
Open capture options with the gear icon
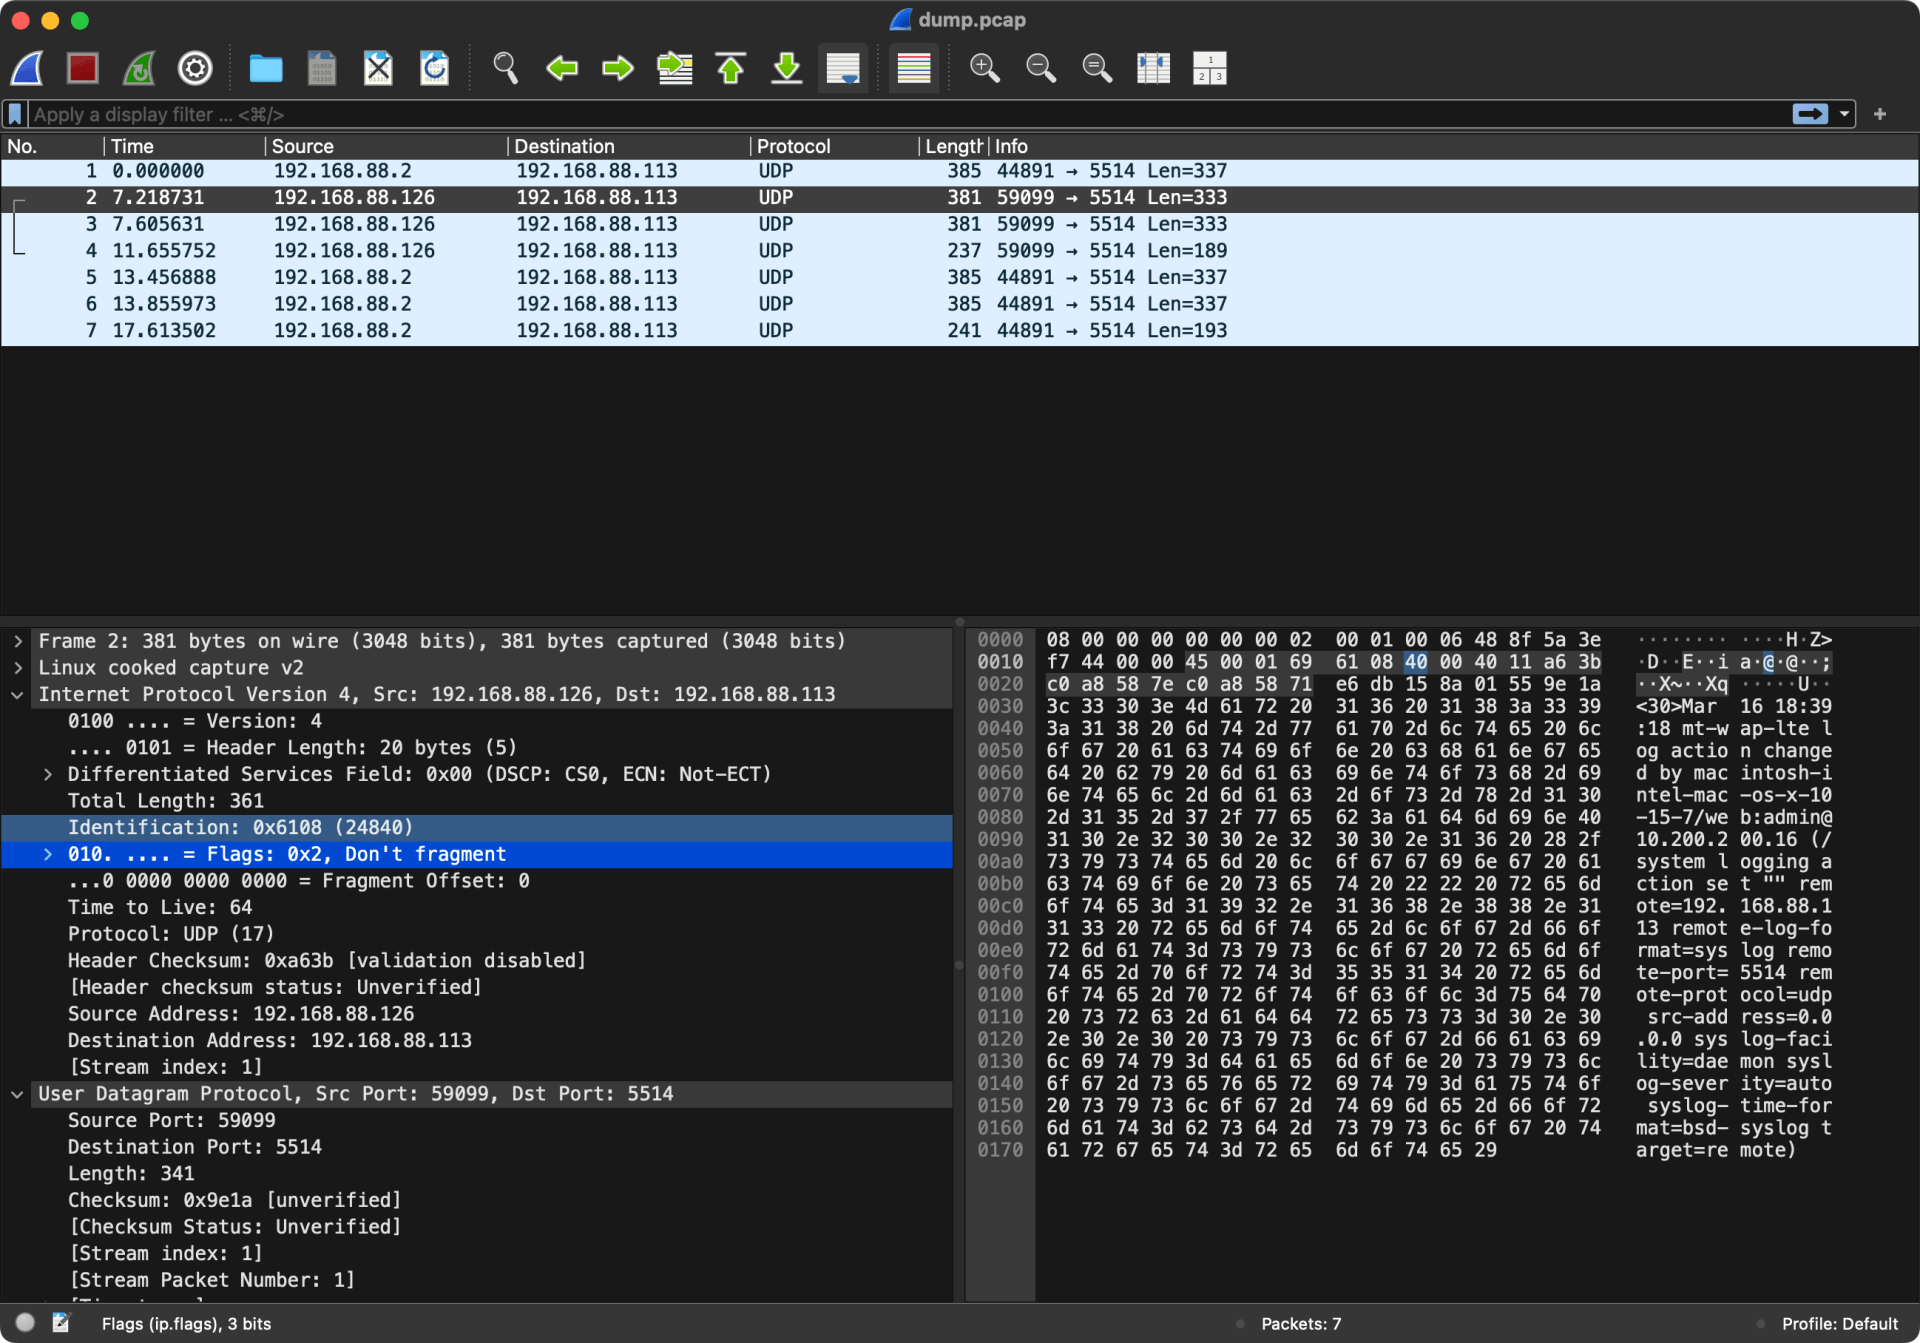tap(195, 68)
